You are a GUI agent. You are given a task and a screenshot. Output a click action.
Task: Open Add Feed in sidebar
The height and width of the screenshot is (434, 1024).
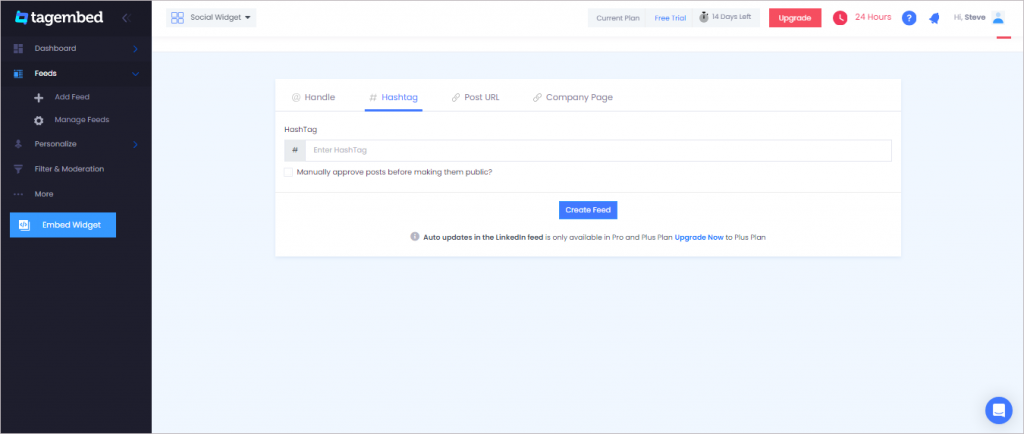click(72, 97)
